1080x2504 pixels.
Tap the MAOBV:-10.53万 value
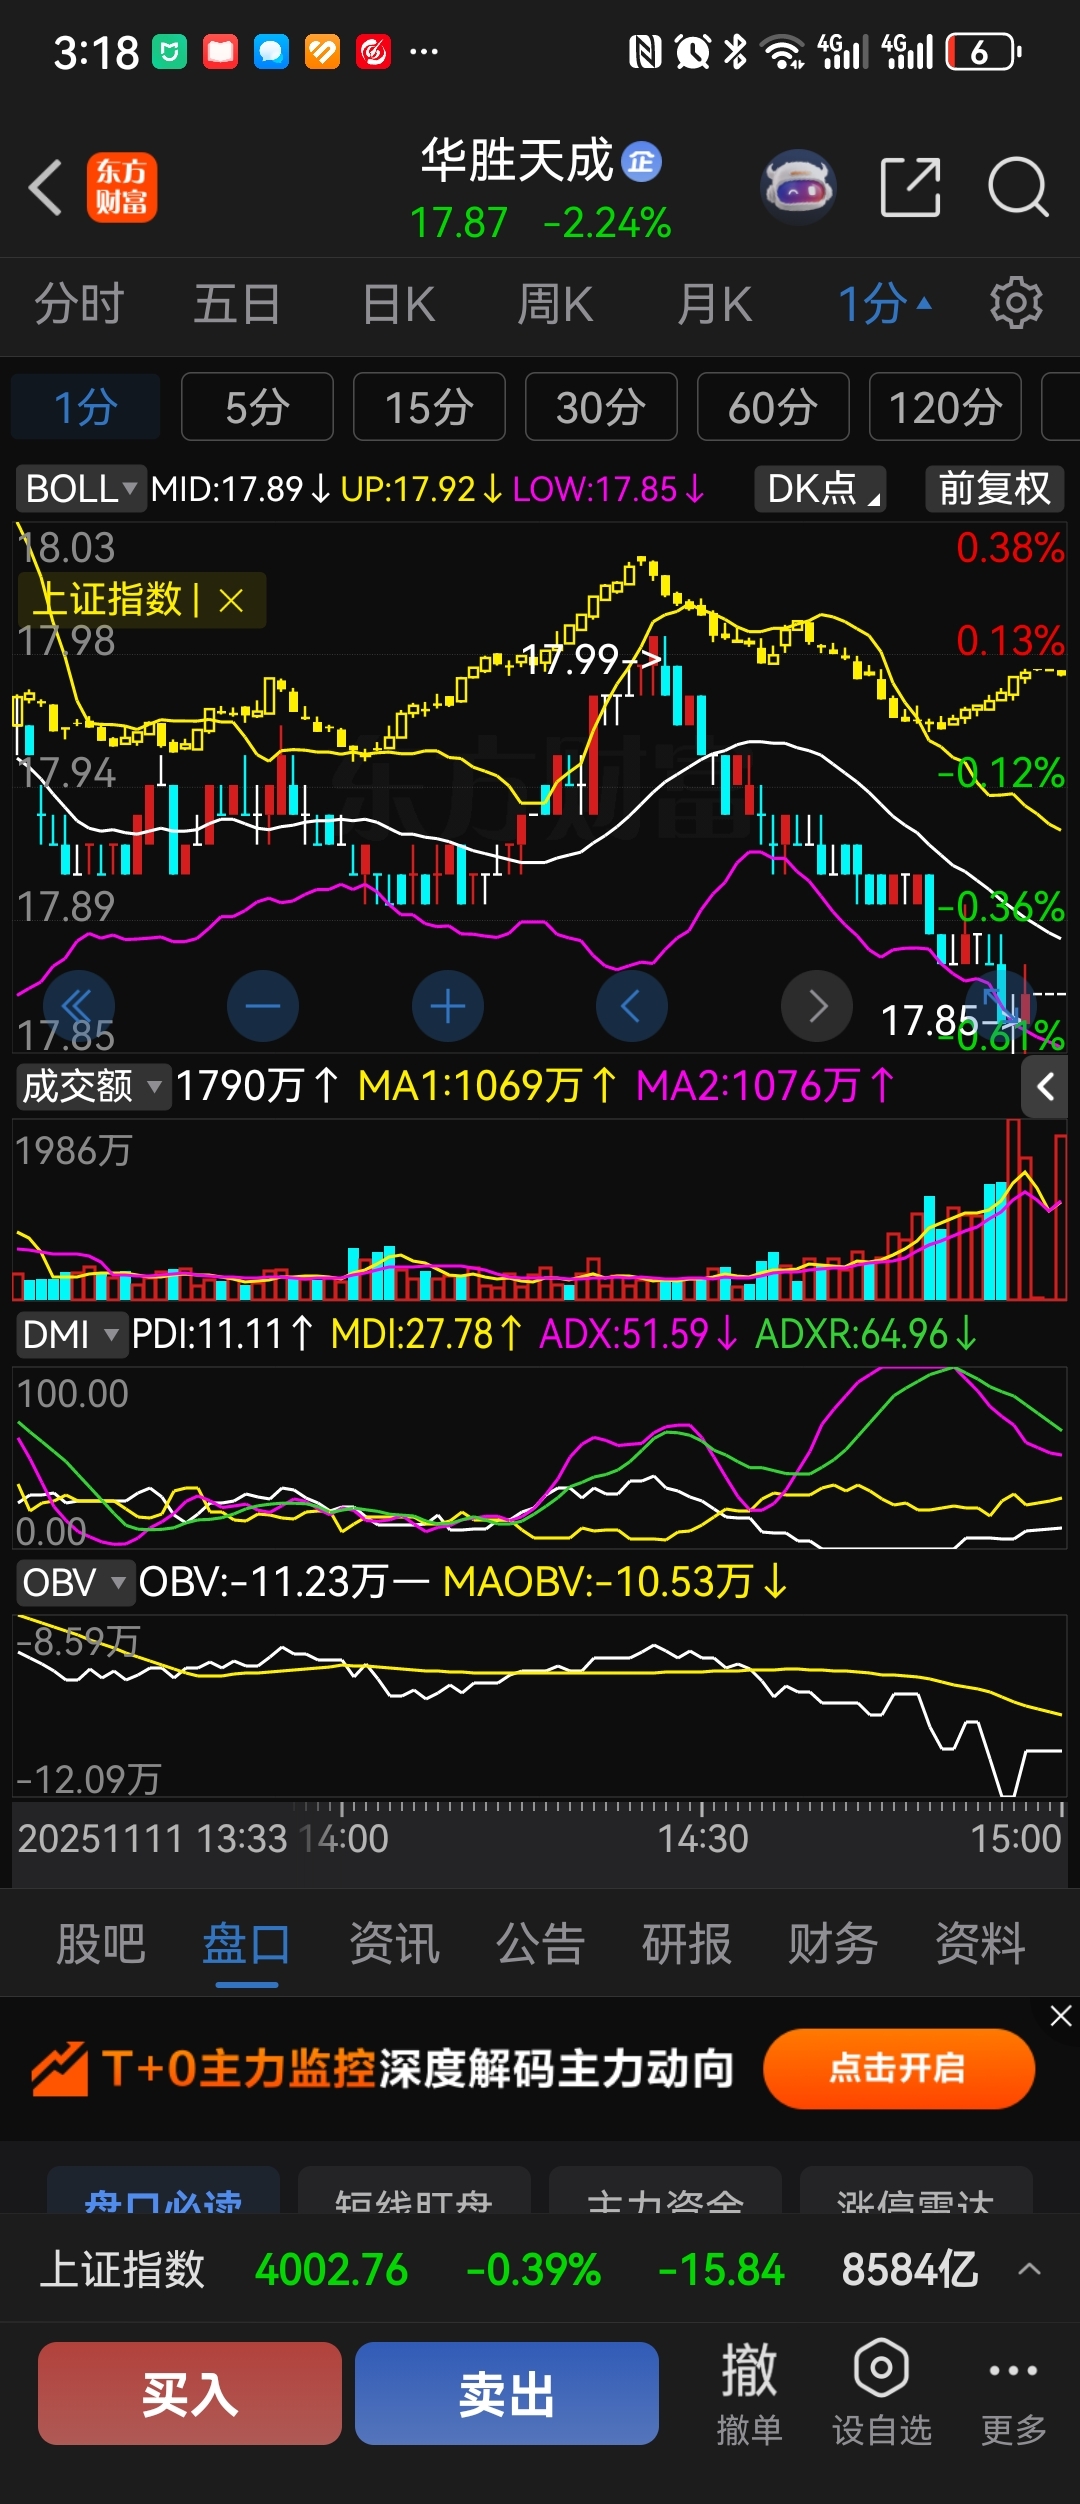pyautogui.click(x=615, y=1582)
